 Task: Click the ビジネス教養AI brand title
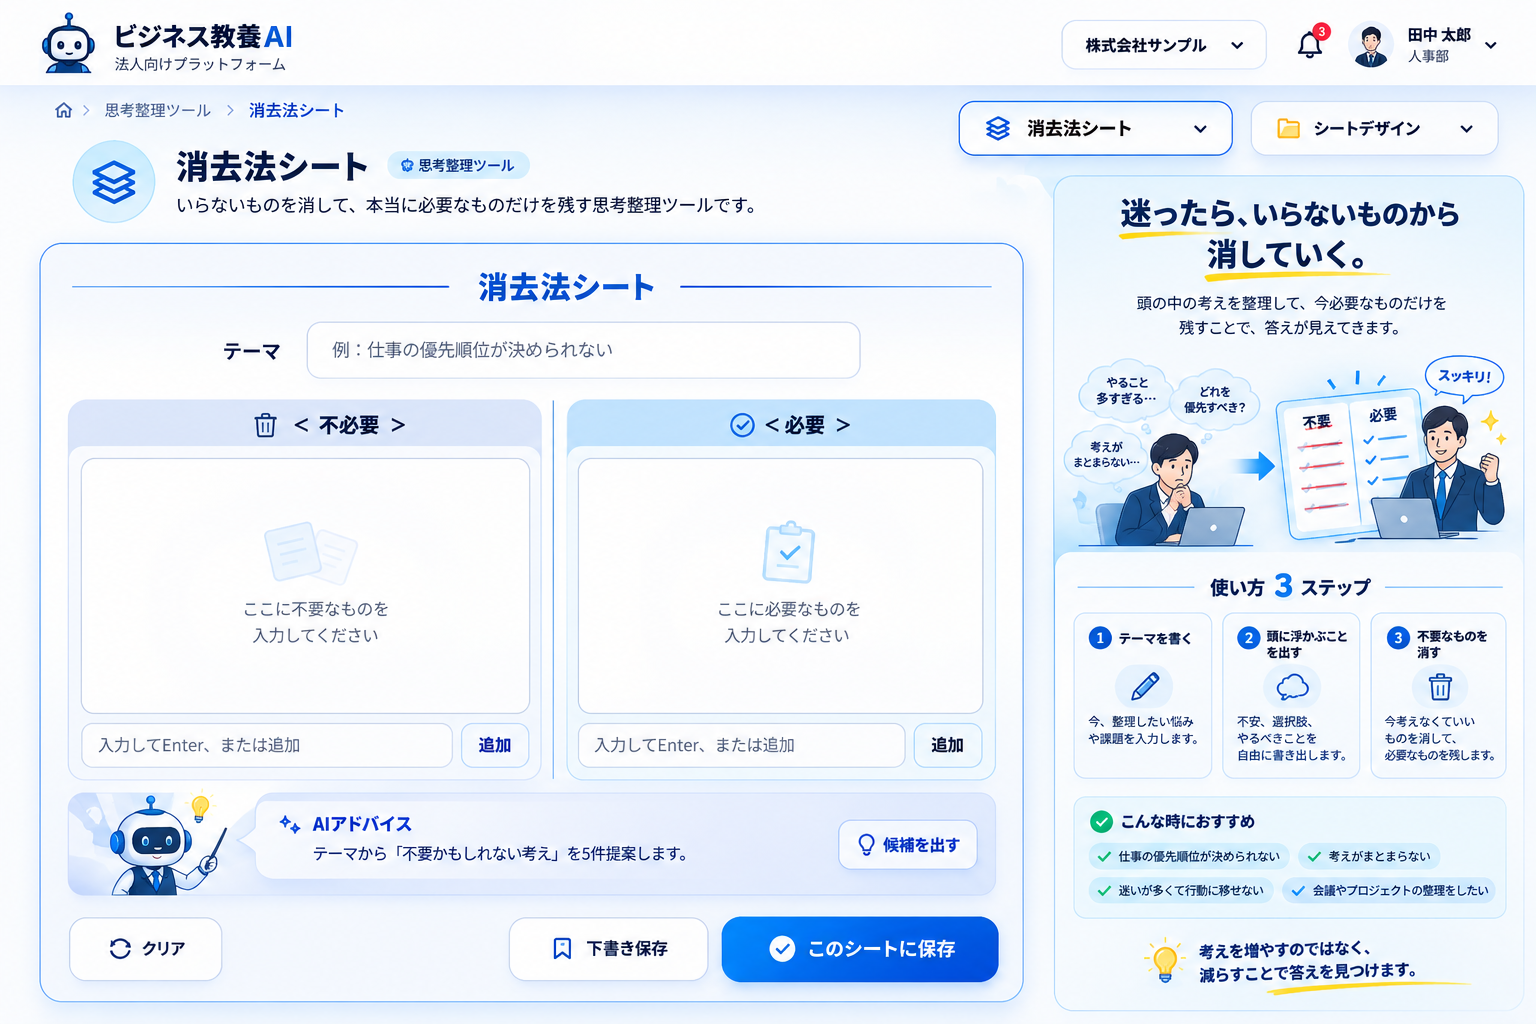(203, 37)
